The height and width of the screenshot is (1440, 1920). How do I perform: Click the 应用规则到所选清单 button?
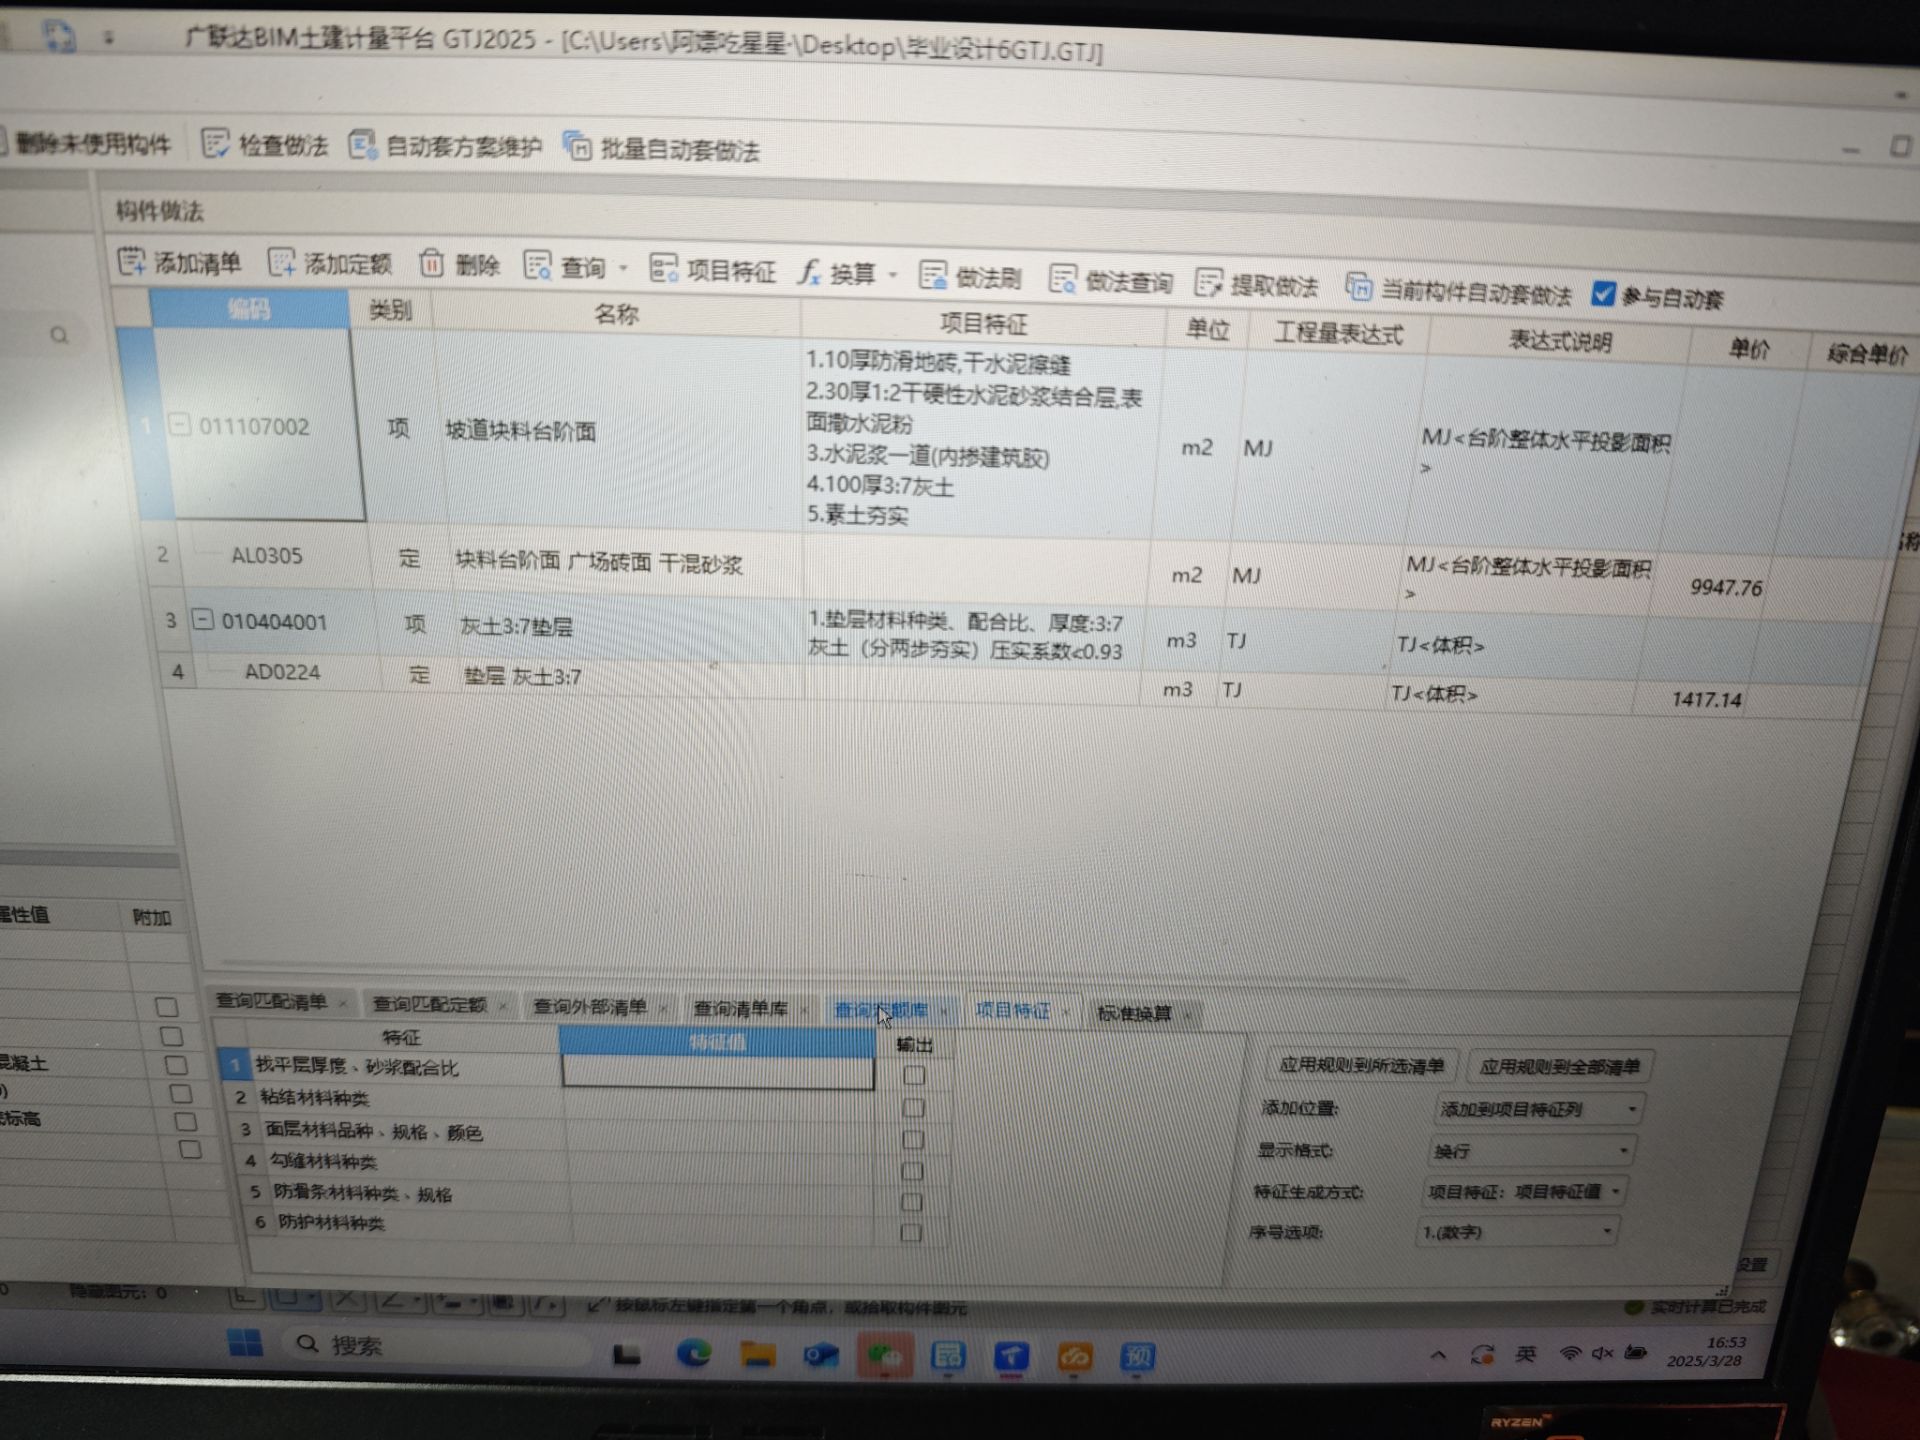1361,1065
